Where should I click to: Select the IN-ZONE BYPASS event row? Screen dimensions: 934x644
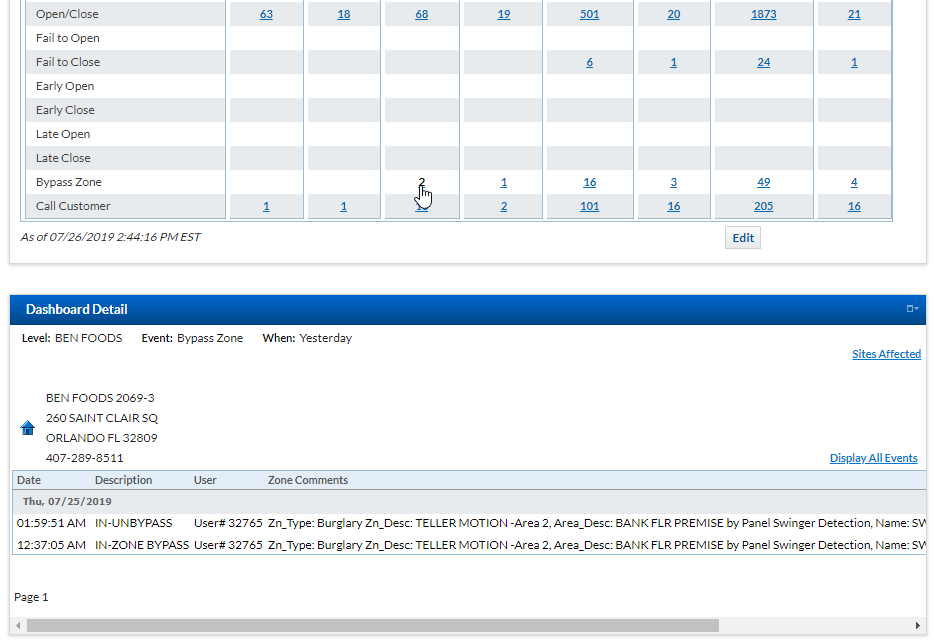point(141,545)
